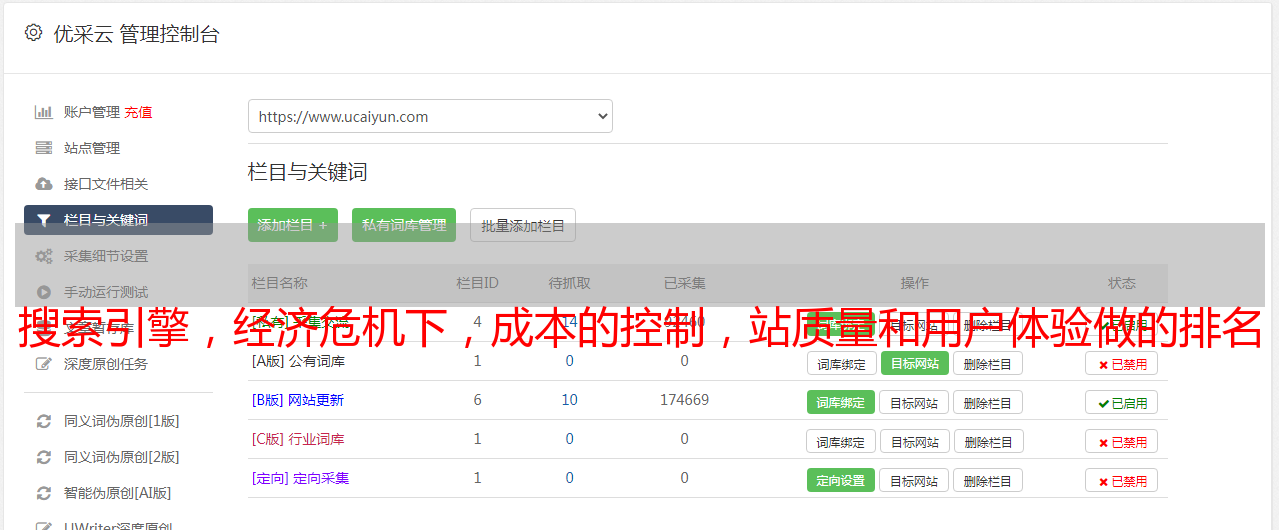This screenshot has height=530, width=1279.
Task: Click the gear icon beside 优采云 管理控制台
Action: [33, 33]
